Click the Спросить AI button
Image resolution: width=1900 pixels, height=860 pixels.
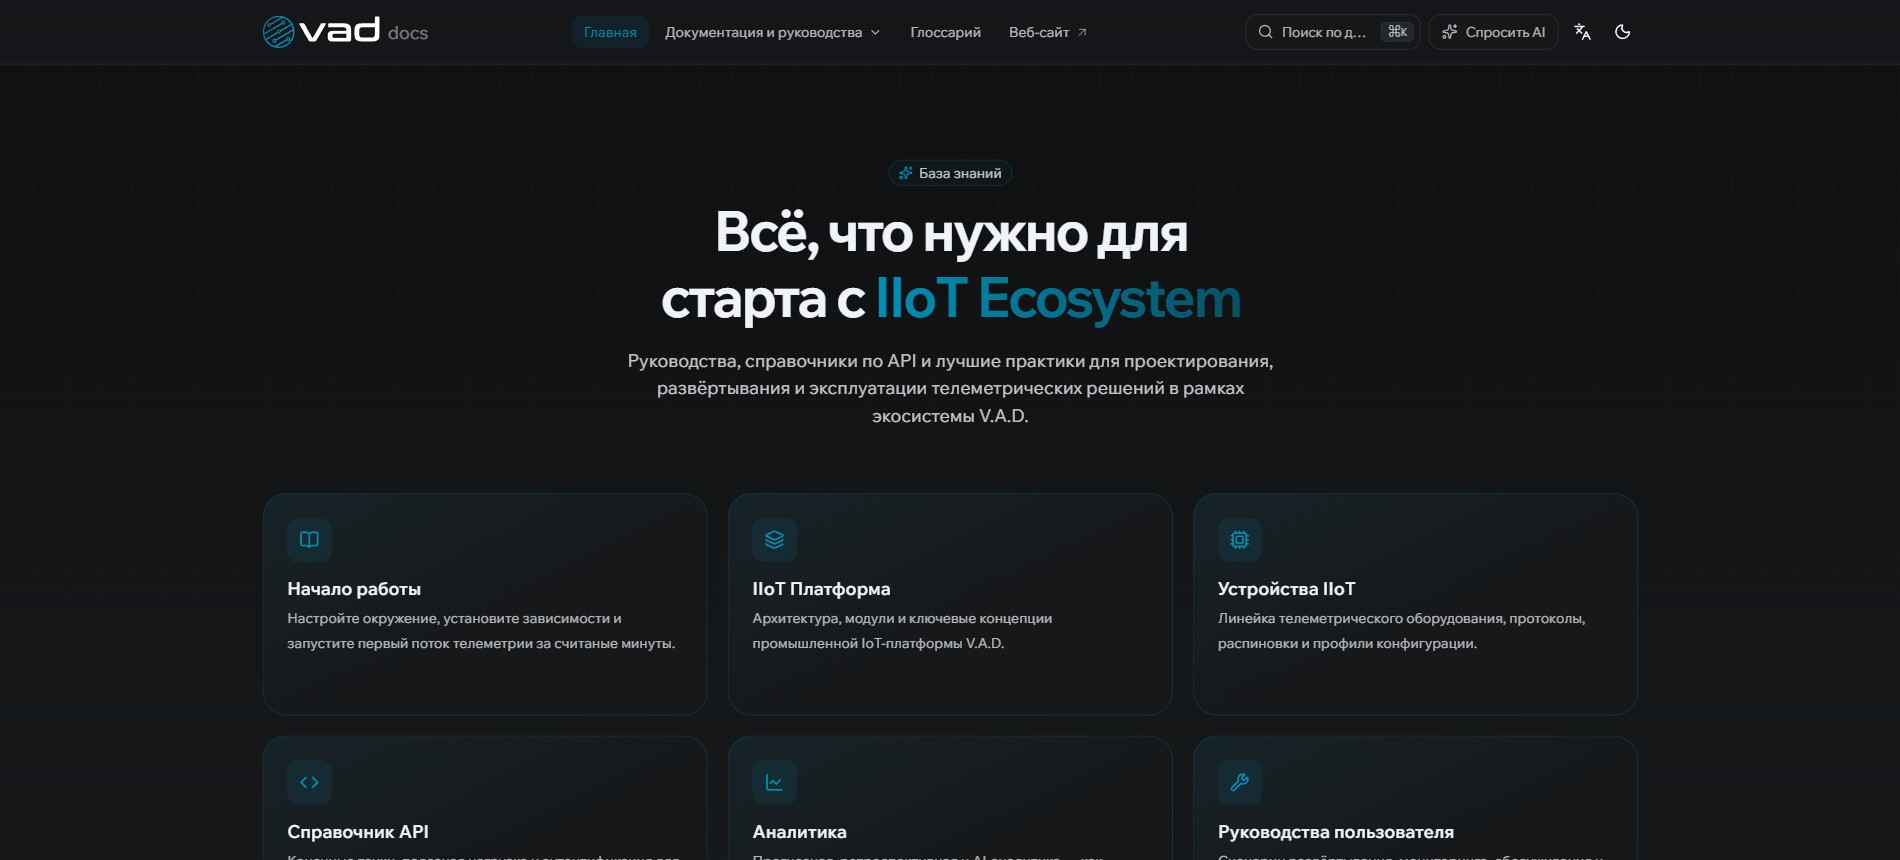pyautogui.click(x=1493, y=32)
